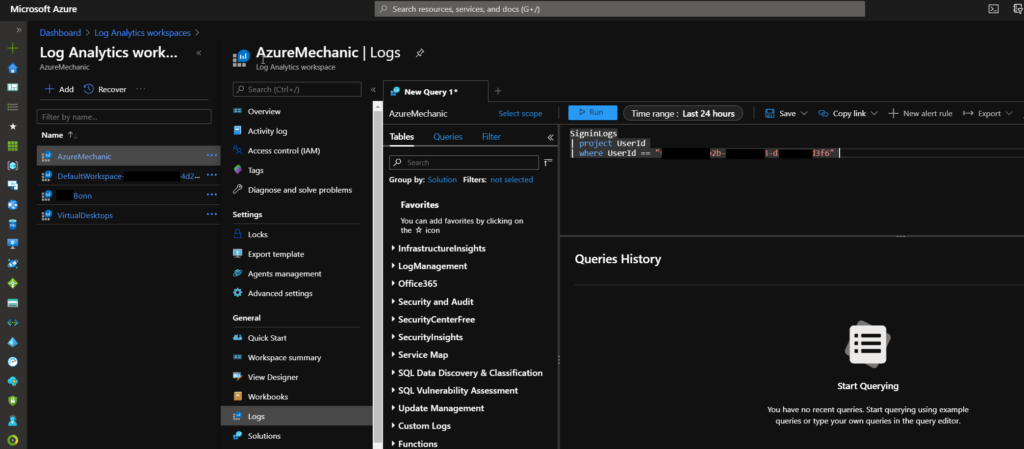
Task: Collapse the resource menu with double chevron
Action: click(x=373, y=89)
